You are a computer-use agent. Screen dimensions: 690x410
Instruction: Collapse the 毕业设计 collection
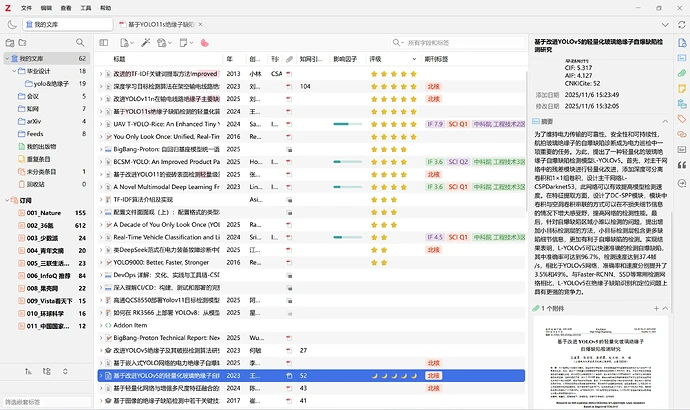coord(14,71)
